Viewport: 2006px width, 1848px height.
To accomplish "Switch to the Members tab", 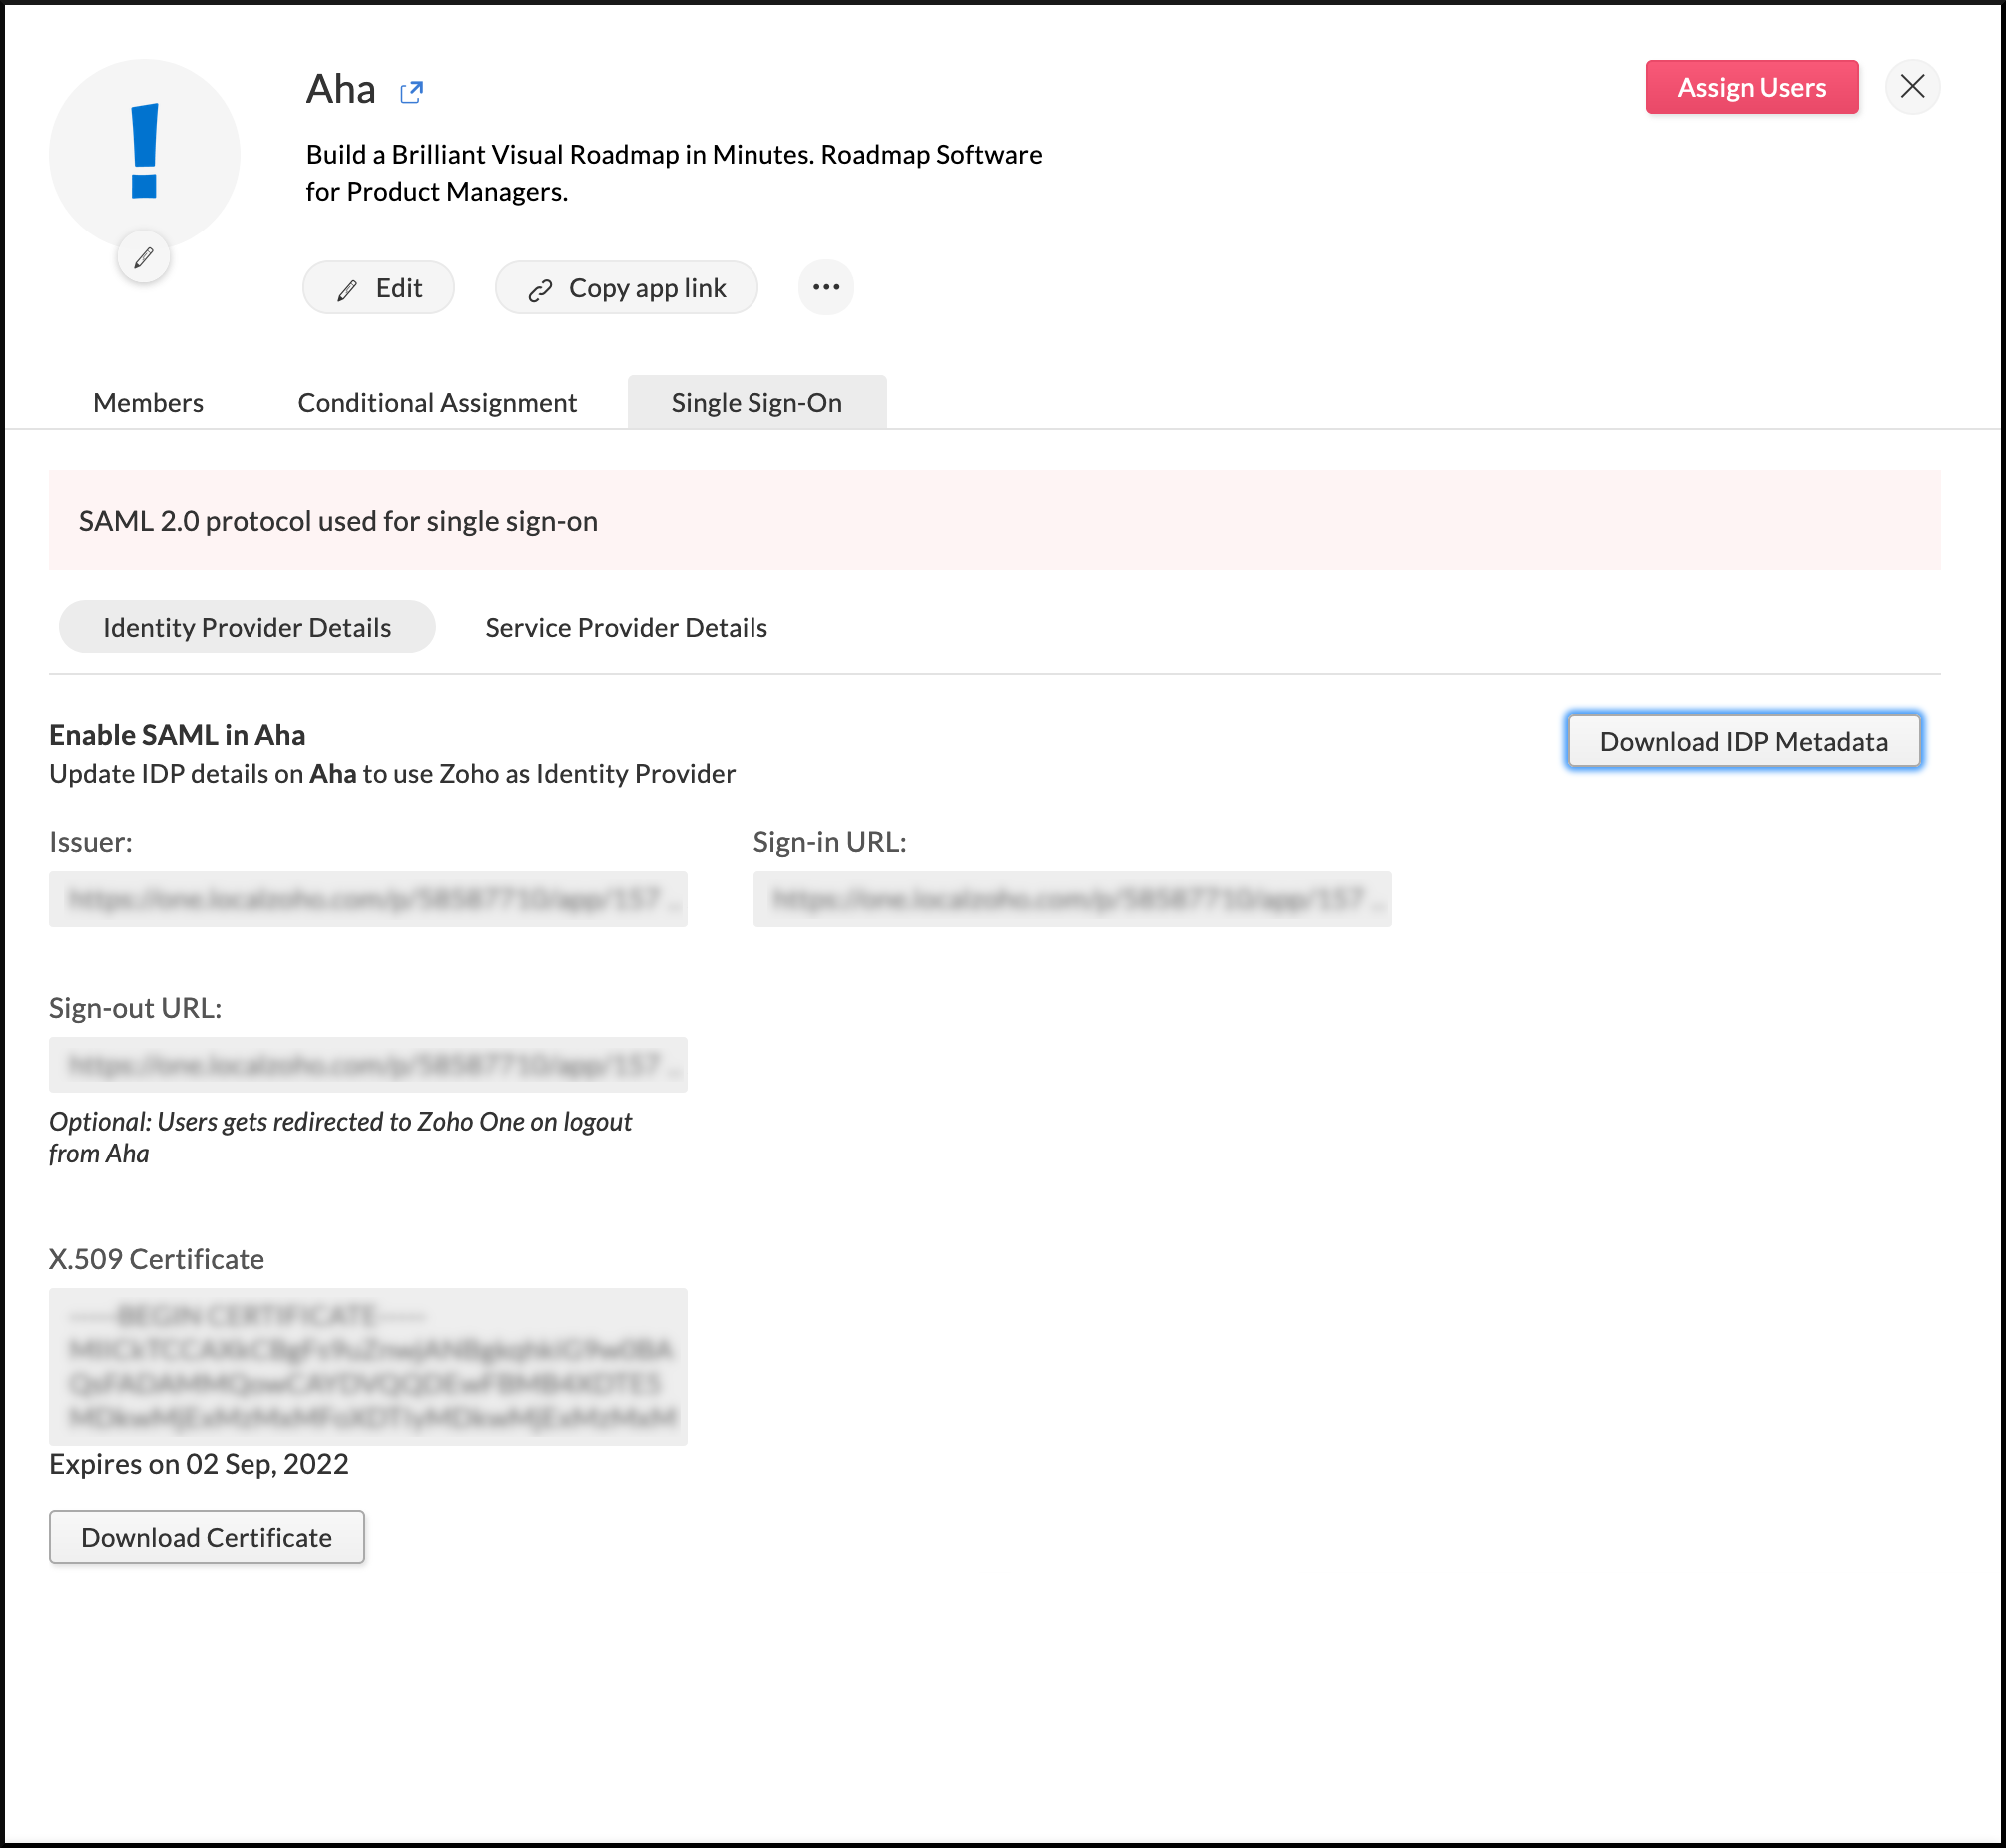I will tap(148, 402).
